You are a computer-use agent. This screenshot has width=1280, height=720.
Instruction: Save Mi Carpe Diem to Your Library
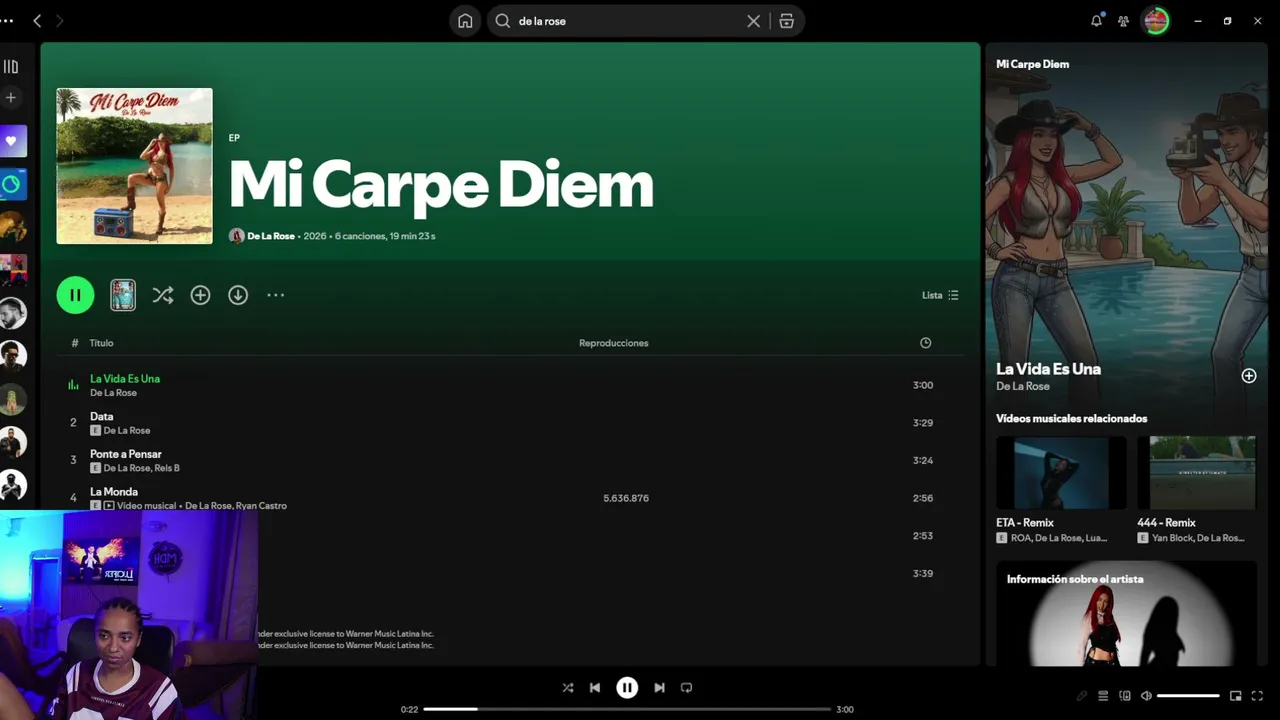200,295
